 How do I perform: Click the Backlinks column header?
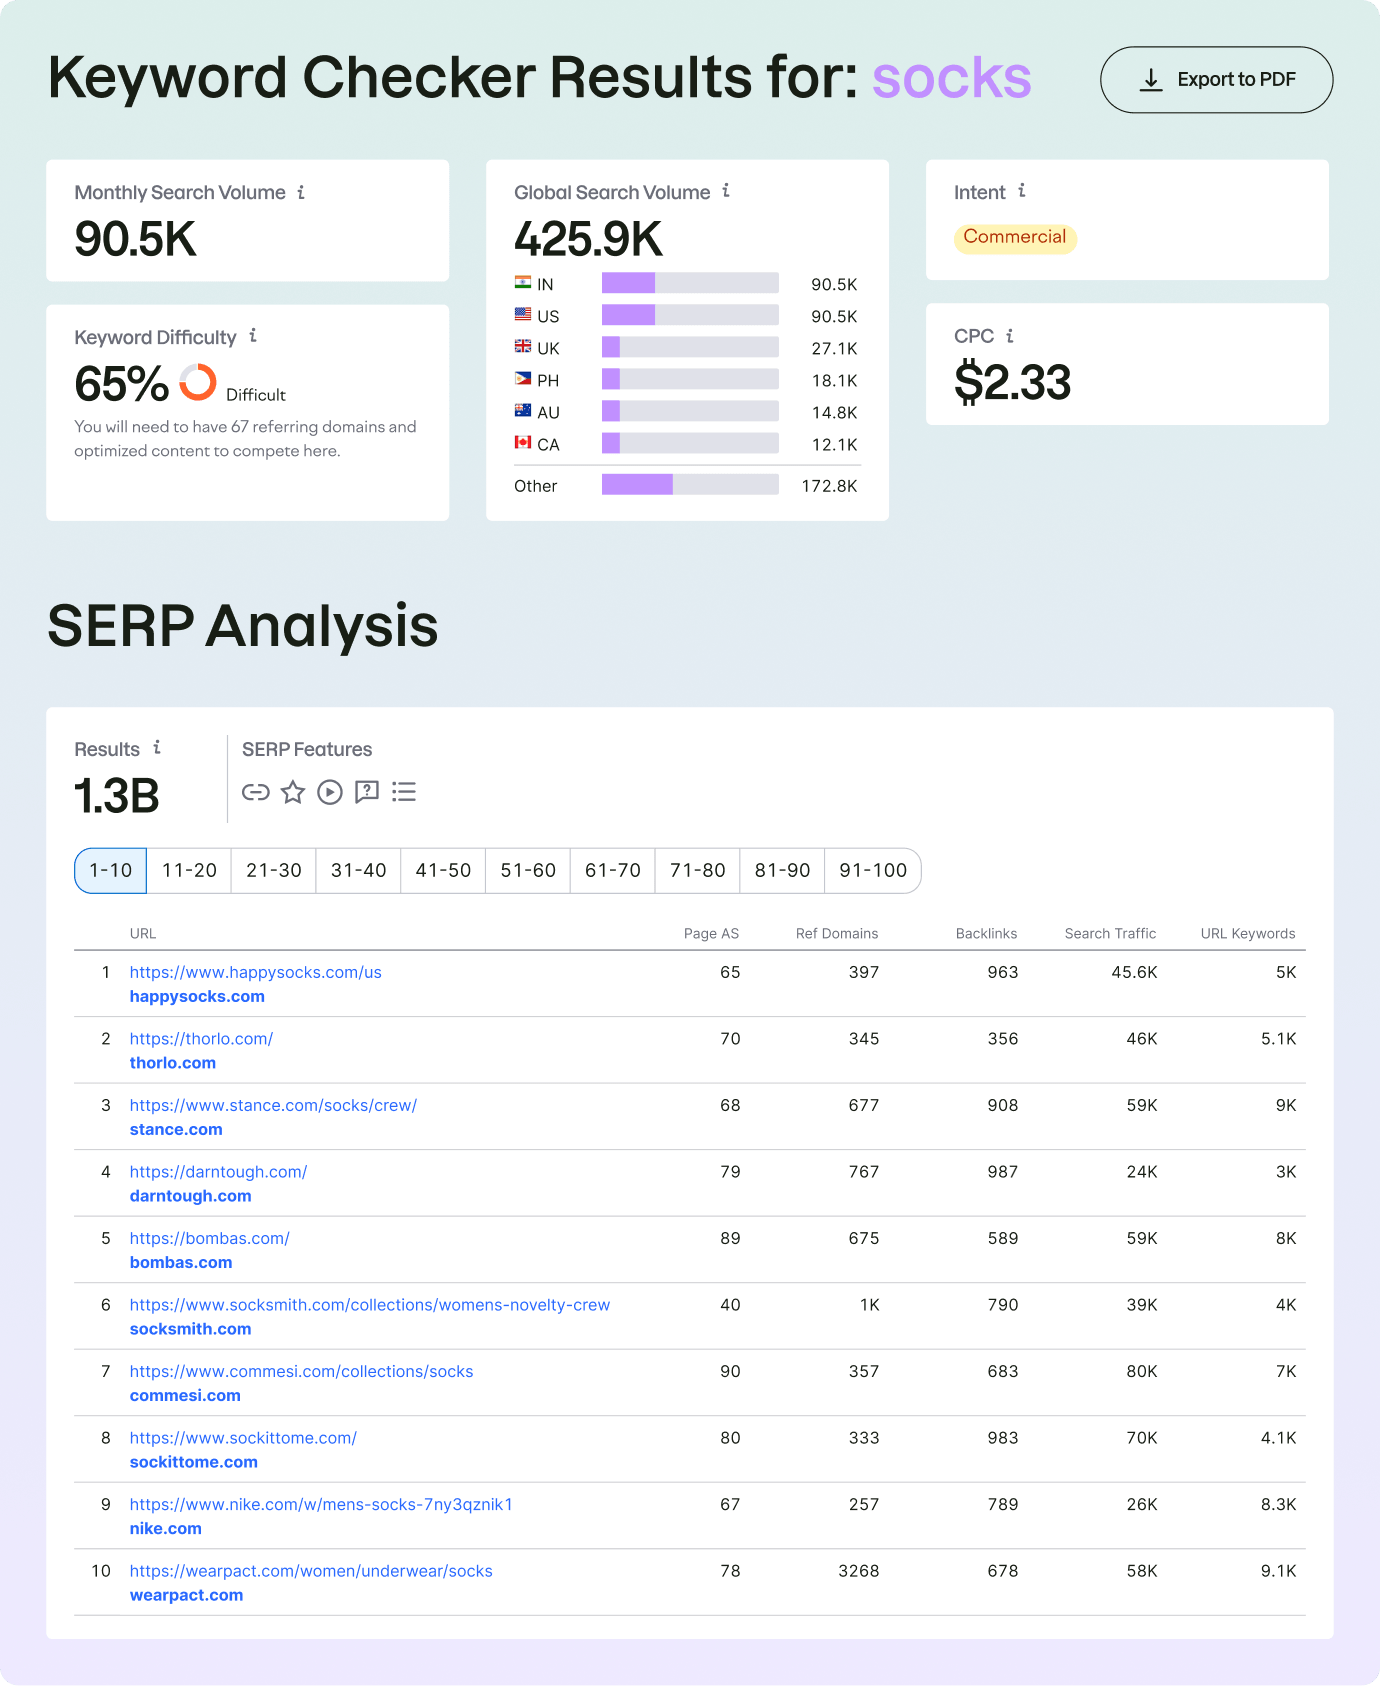click(x=986, y=934)
